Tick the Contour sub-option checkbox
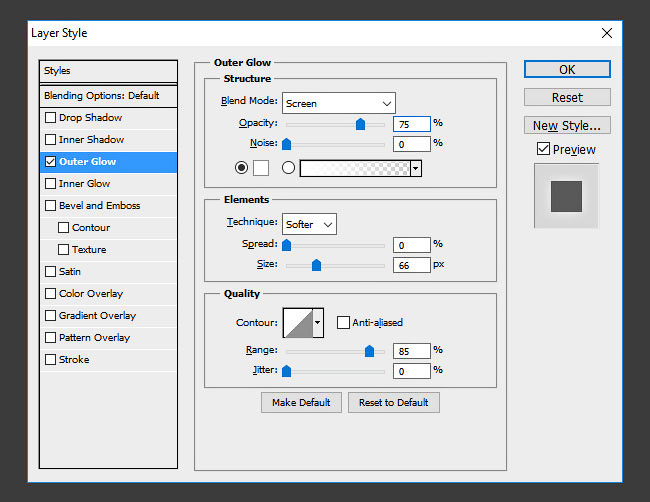 [x=63, y=228]
